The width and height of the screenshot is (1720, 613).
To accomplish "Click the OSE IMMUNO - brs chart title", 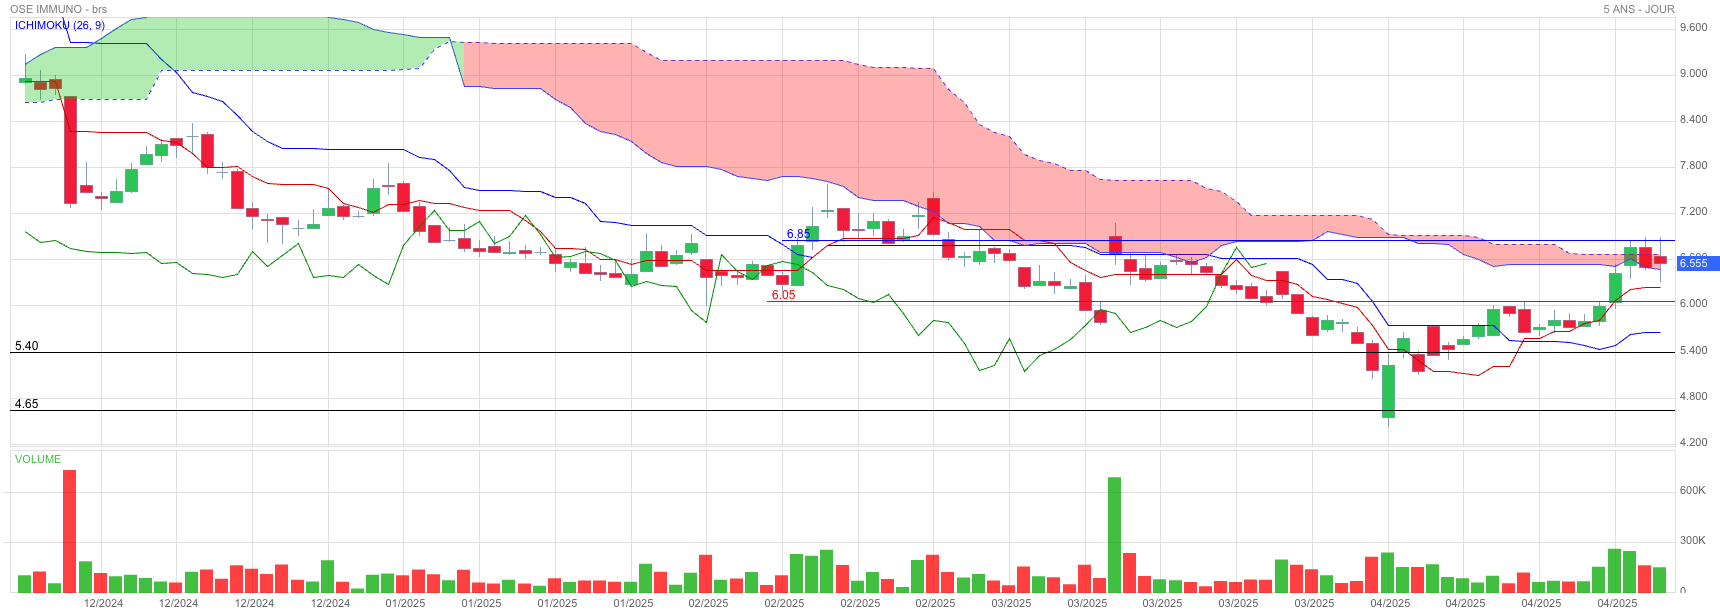I will coord(58,9).
